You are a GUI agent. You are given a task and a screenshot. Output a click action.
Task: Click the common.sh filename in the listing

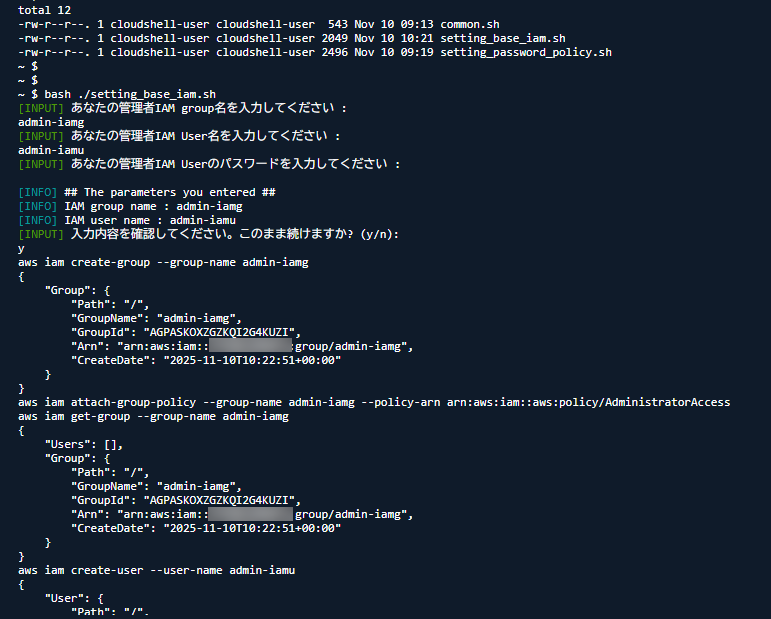click(465, 23)
